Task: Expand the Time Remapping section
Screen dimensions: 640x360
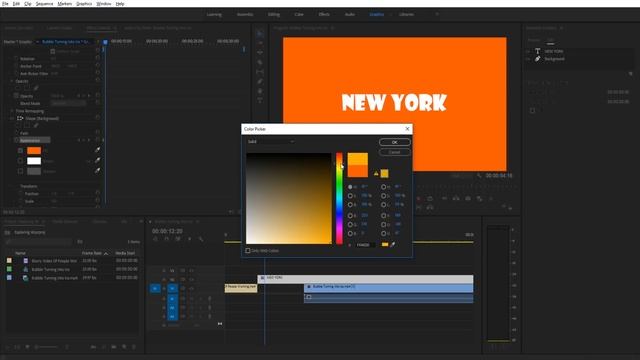Action: pos(11,111)
